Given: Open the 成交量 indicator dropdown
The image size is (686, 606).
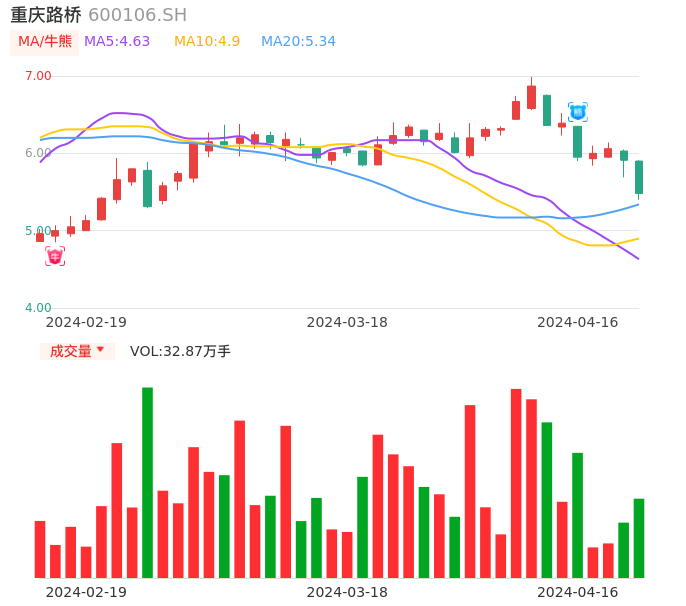Looking at the screenshot, I should 77,351.
